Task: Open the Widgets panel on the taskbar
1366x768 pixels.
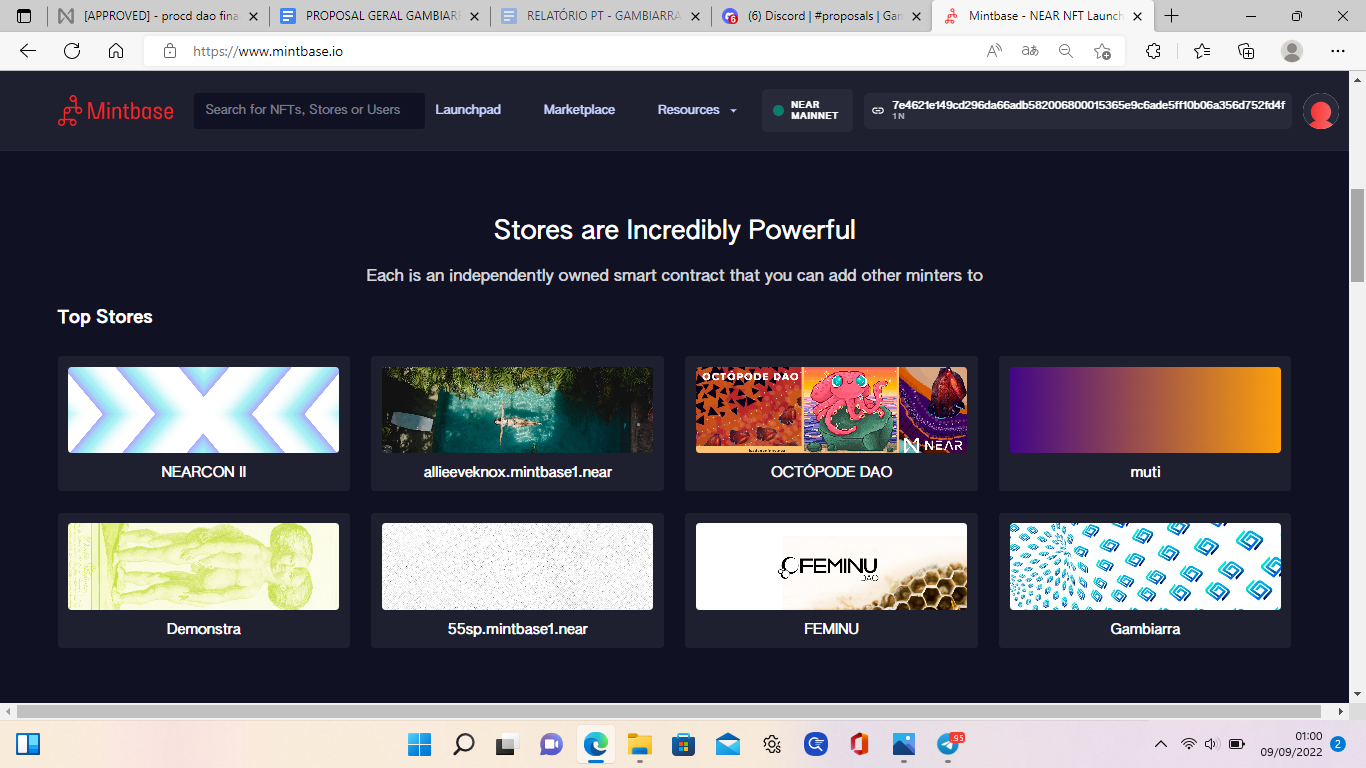Action: (28, 744)
